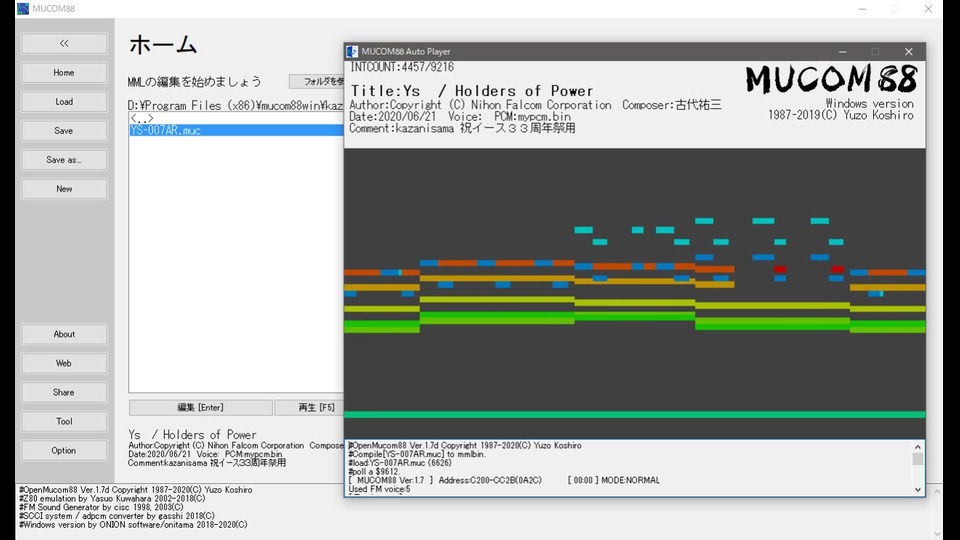Click the D:¥Program Files (x86) path text
Image resolution: width=960 pixels, height=540 pixels.
[x=235, y=106]
